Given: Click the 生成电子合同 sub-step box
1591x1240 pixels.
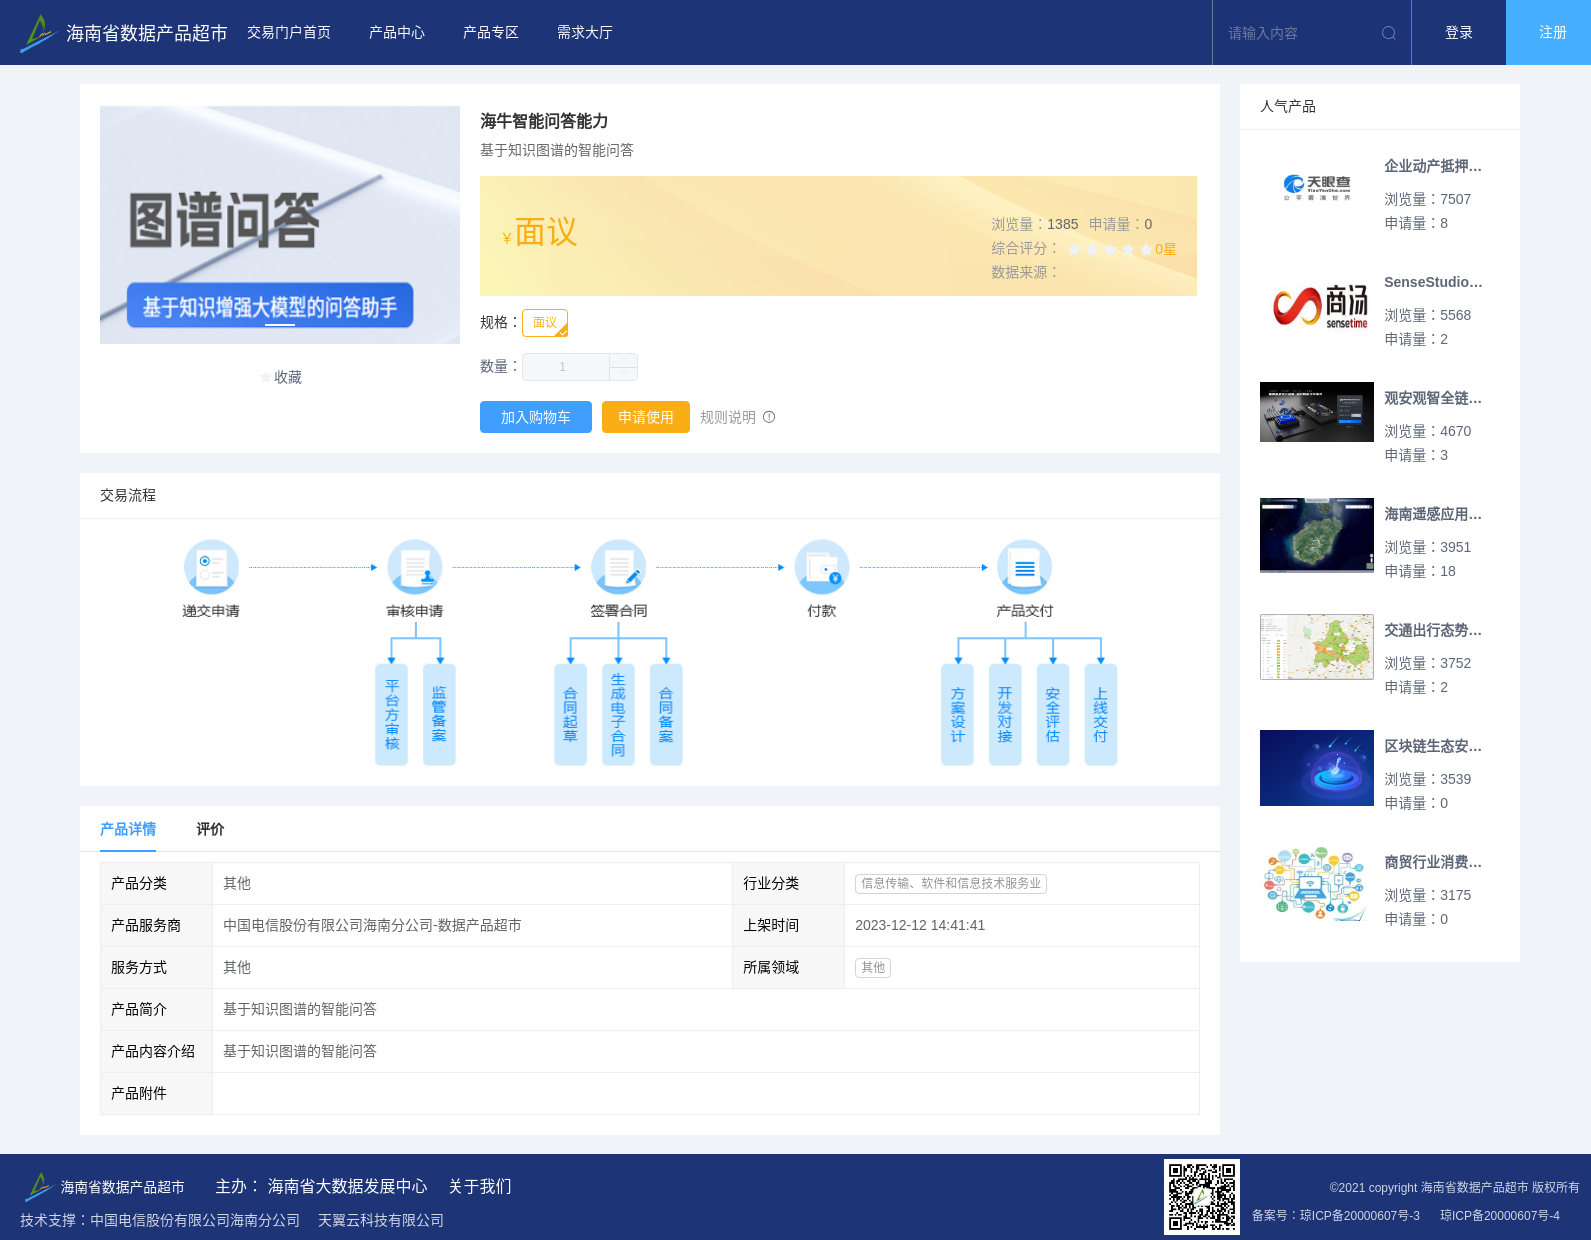Looking at the screenshot, I should point(618,715).
